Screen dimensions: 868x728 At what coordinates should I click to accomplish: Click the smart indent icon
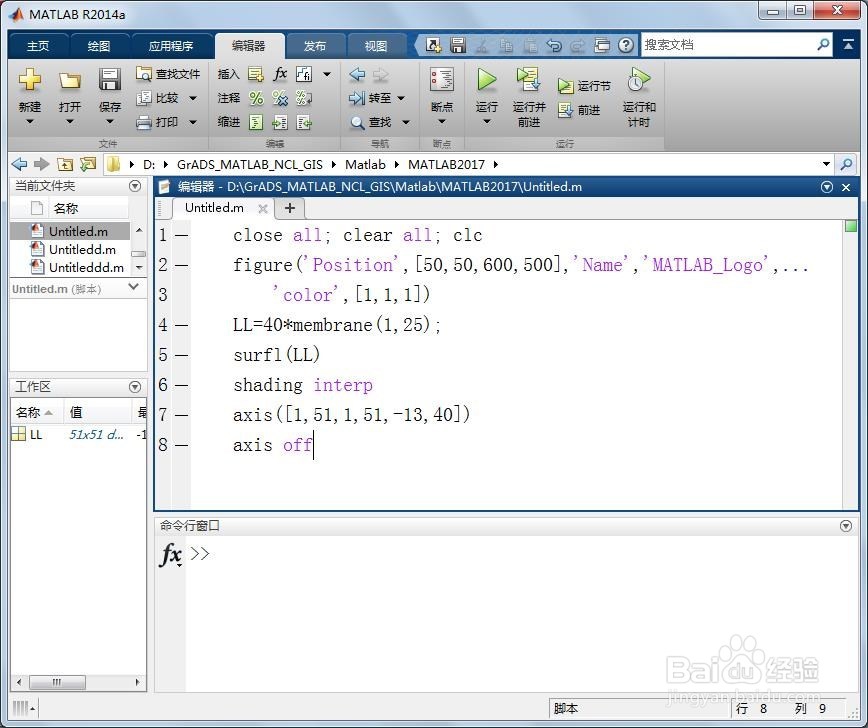(256, 122)
